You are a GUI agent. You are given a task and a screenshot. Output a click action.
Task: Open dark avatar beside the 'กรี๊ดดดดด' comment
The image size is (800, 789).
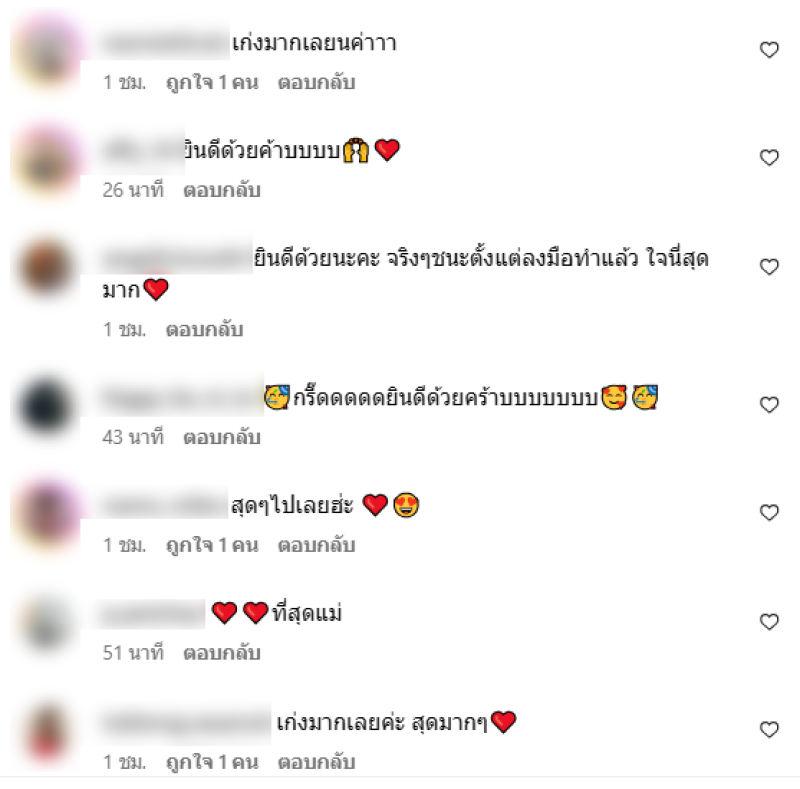click(x=46, y=407)
